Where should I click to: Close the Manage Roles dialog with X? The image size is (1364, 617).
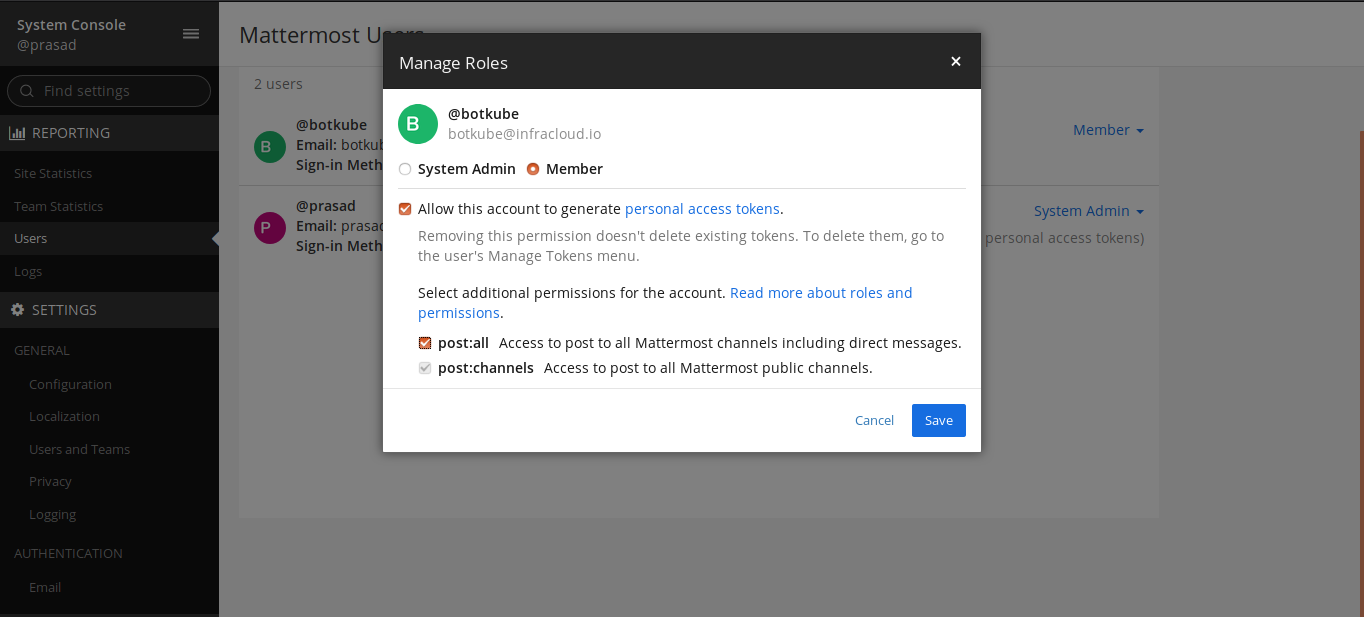point(955,62)
